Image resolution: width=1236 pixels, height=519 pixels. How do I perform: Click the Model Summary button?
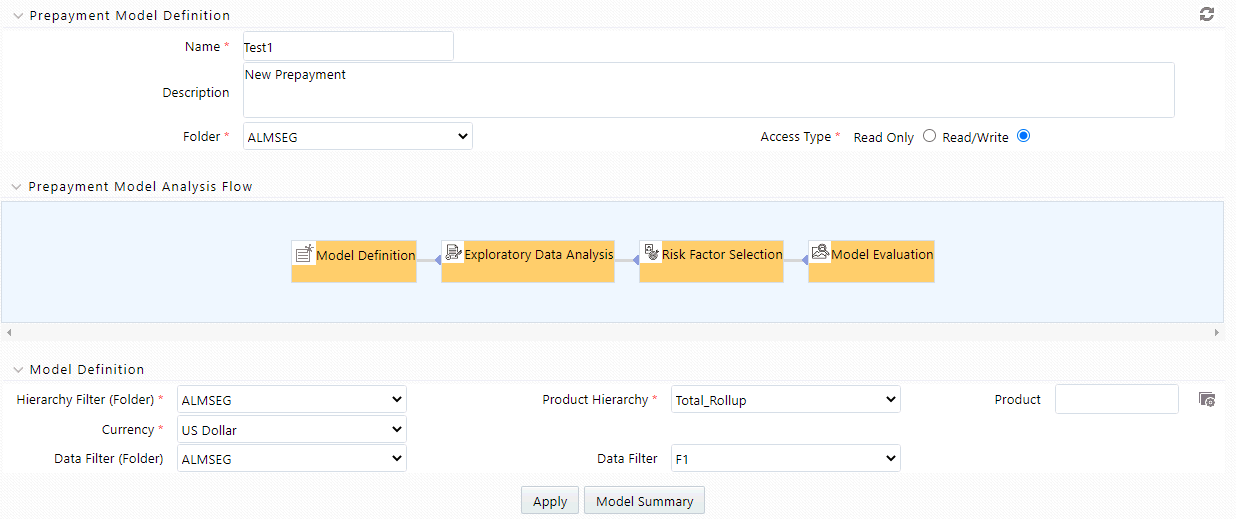(x=644, y=501)
